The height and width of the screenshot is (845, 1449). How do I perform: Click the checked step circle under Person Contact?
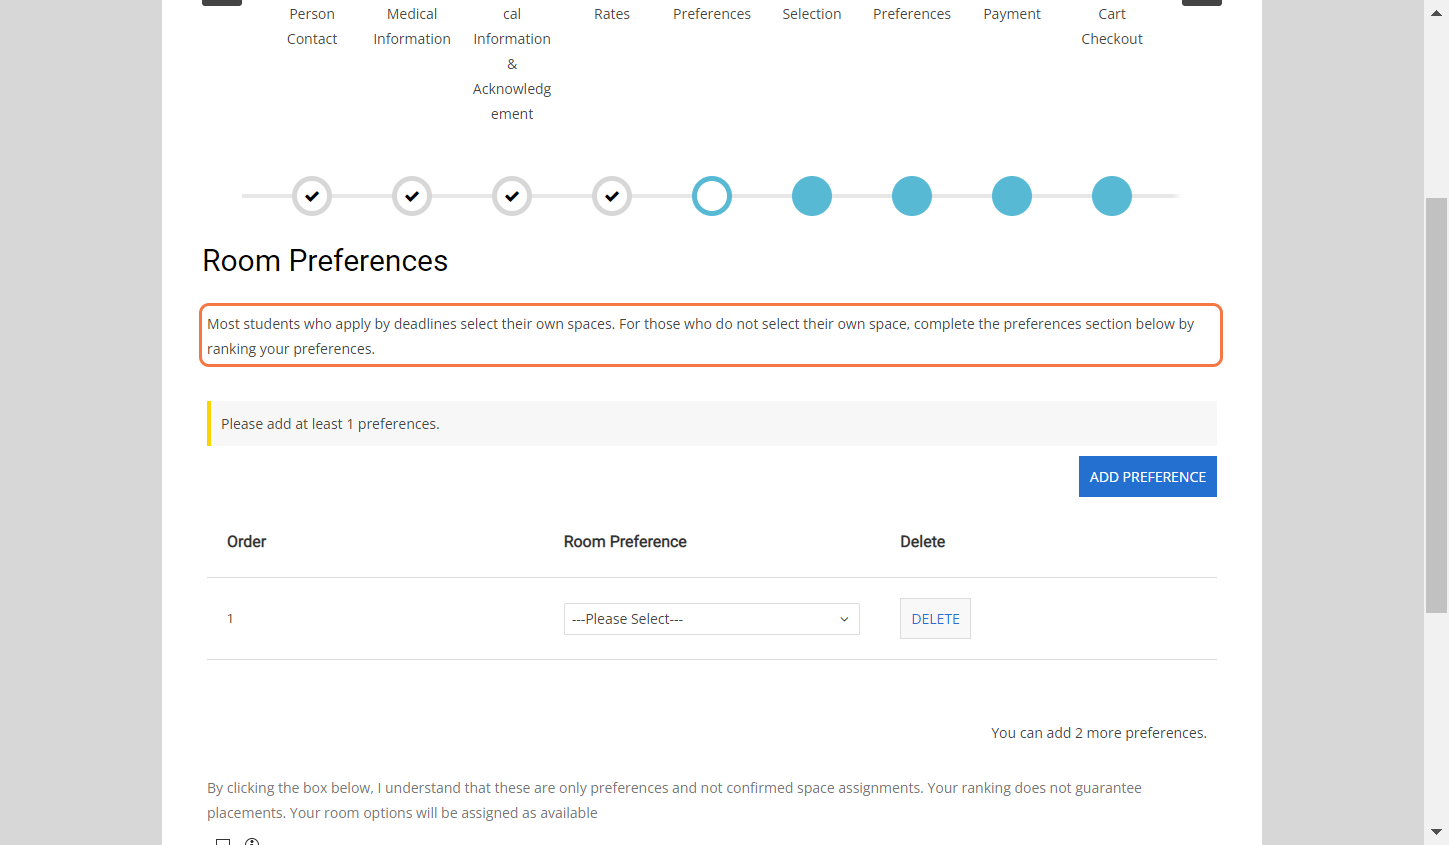pos(312,196)
